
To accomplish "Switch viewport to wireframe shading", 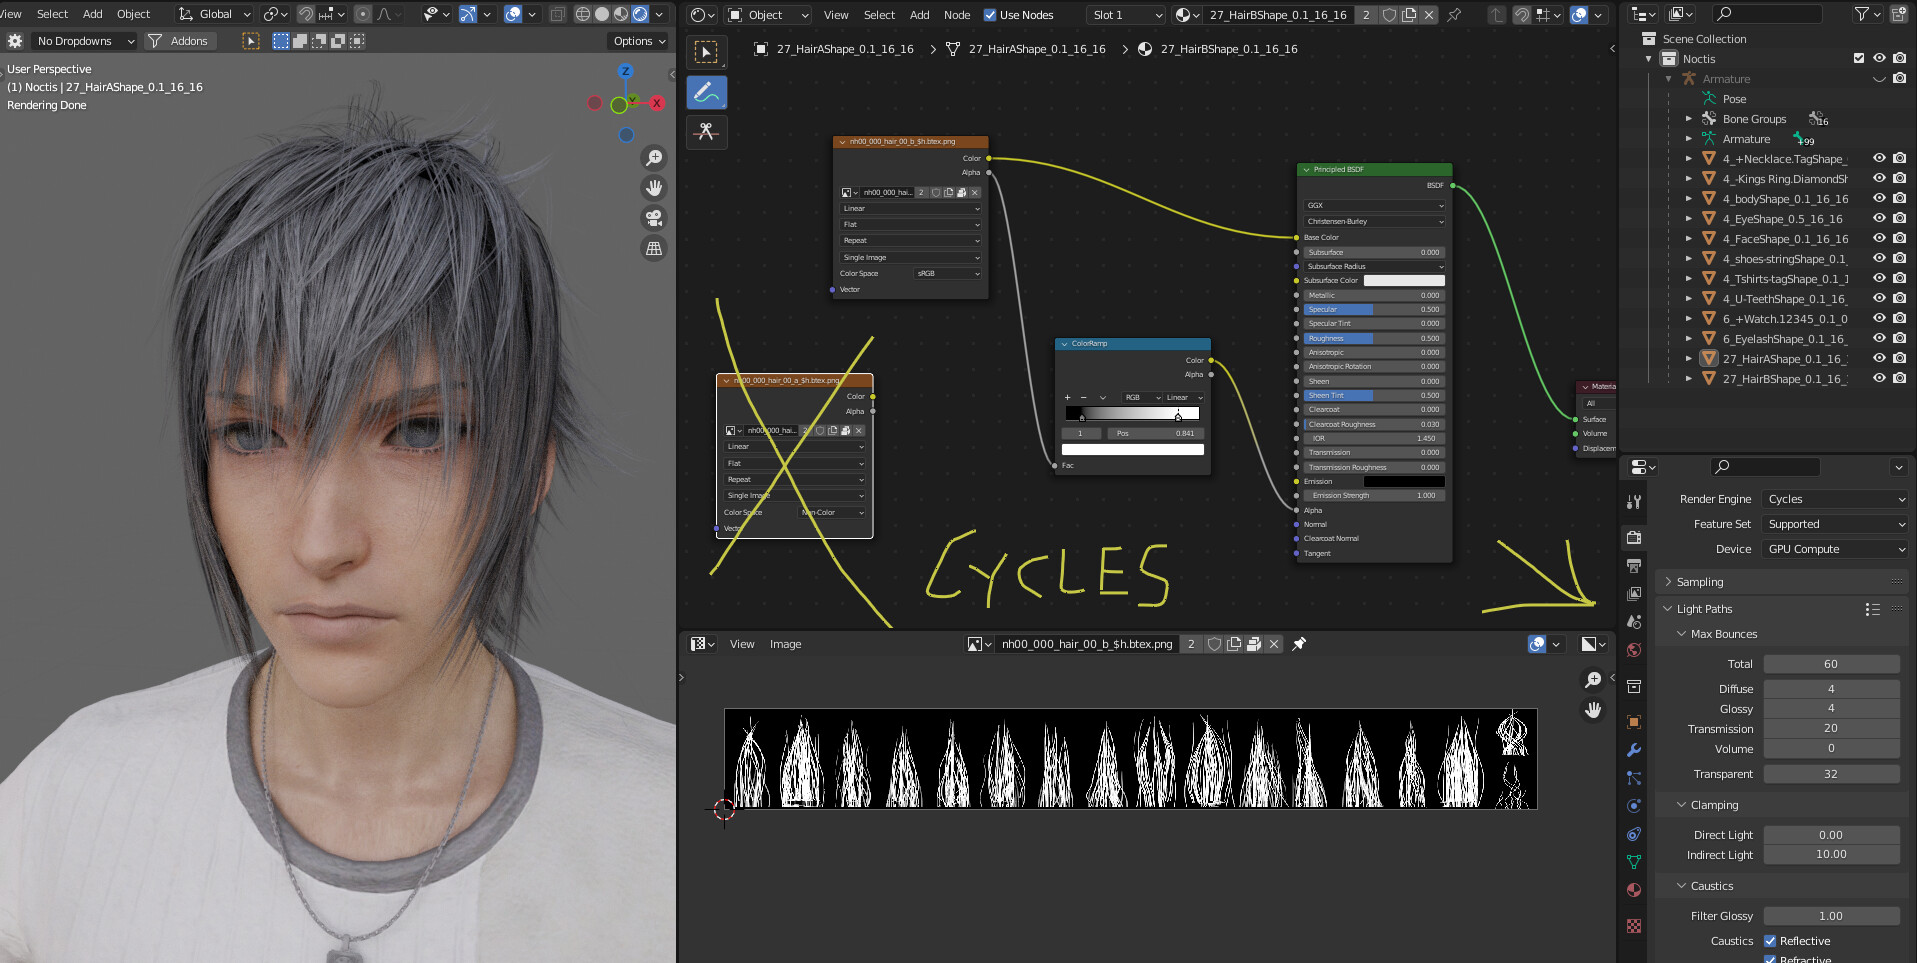I will tap(583, 14).
